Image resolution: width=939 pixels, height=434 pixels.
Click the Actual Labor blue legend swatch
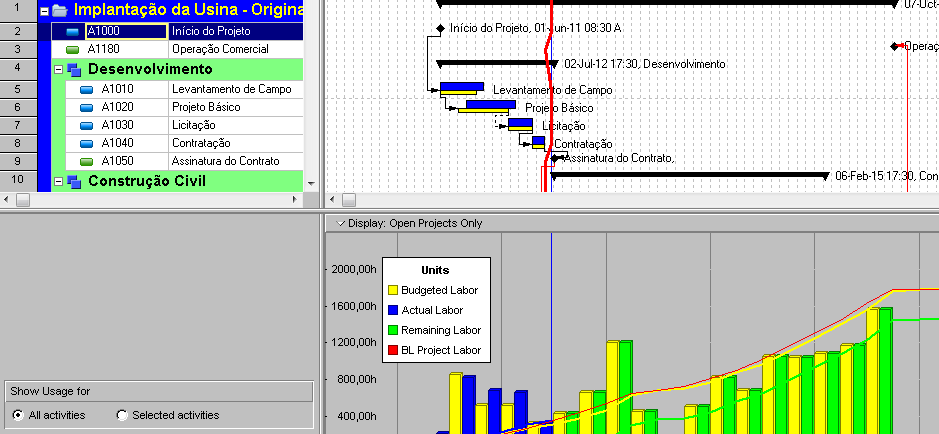pos(393,310)
